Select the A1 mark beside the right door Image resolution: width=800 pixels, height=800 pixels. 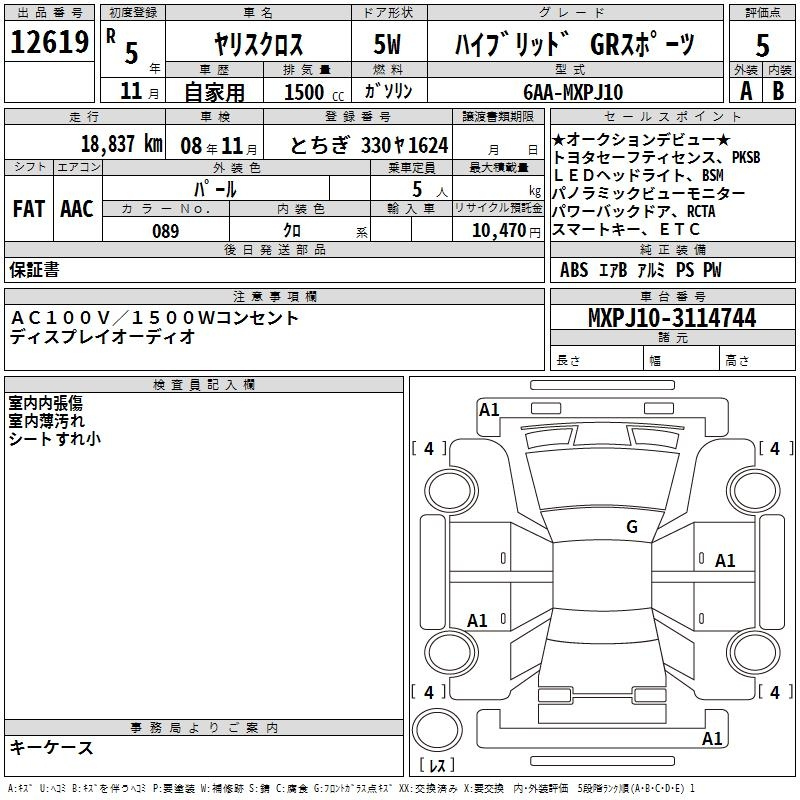point(725,561)
